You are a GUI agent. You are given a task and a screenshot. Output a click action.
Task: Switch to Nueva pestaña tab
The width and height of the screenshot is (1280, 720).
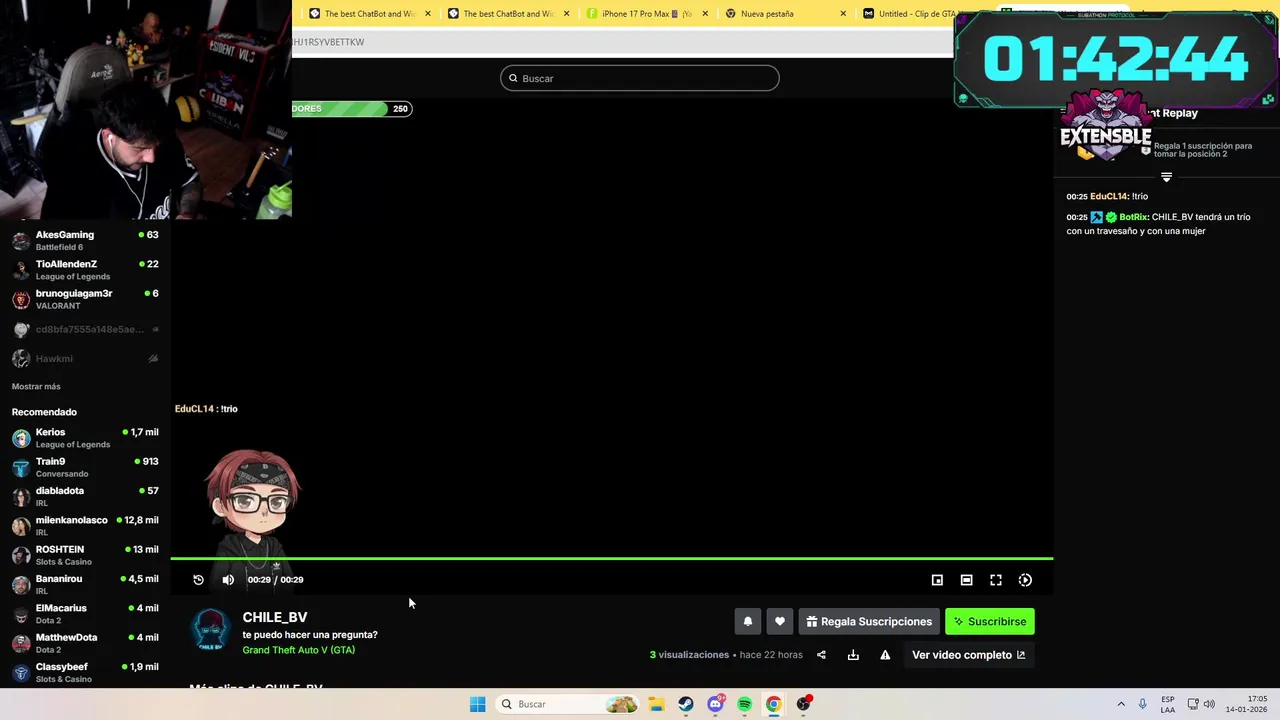click(x=786, y=14)
